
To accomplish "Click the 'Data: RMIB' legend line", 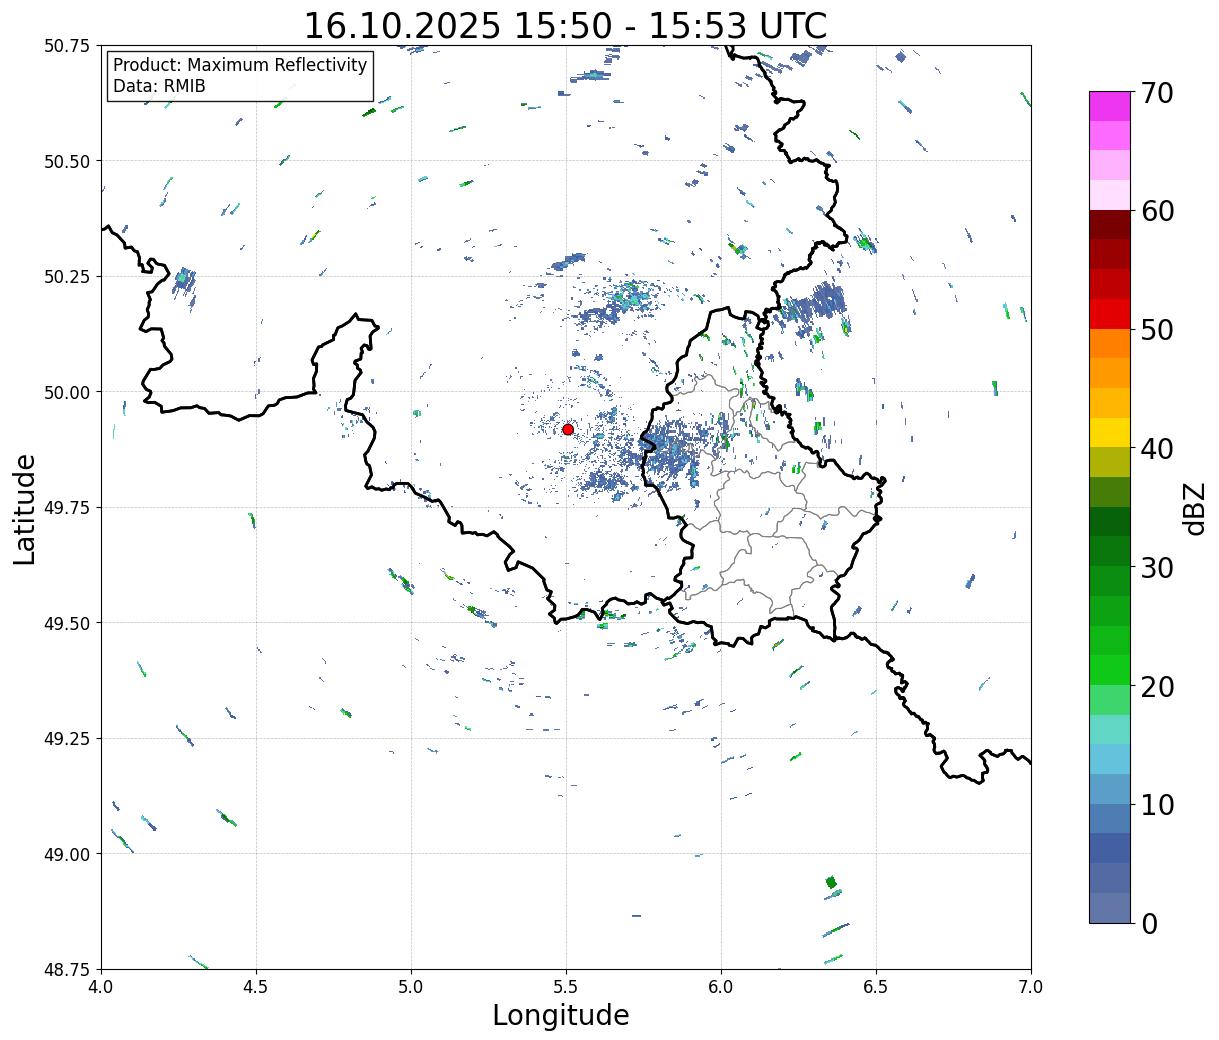I will click(x=159, y=86).
